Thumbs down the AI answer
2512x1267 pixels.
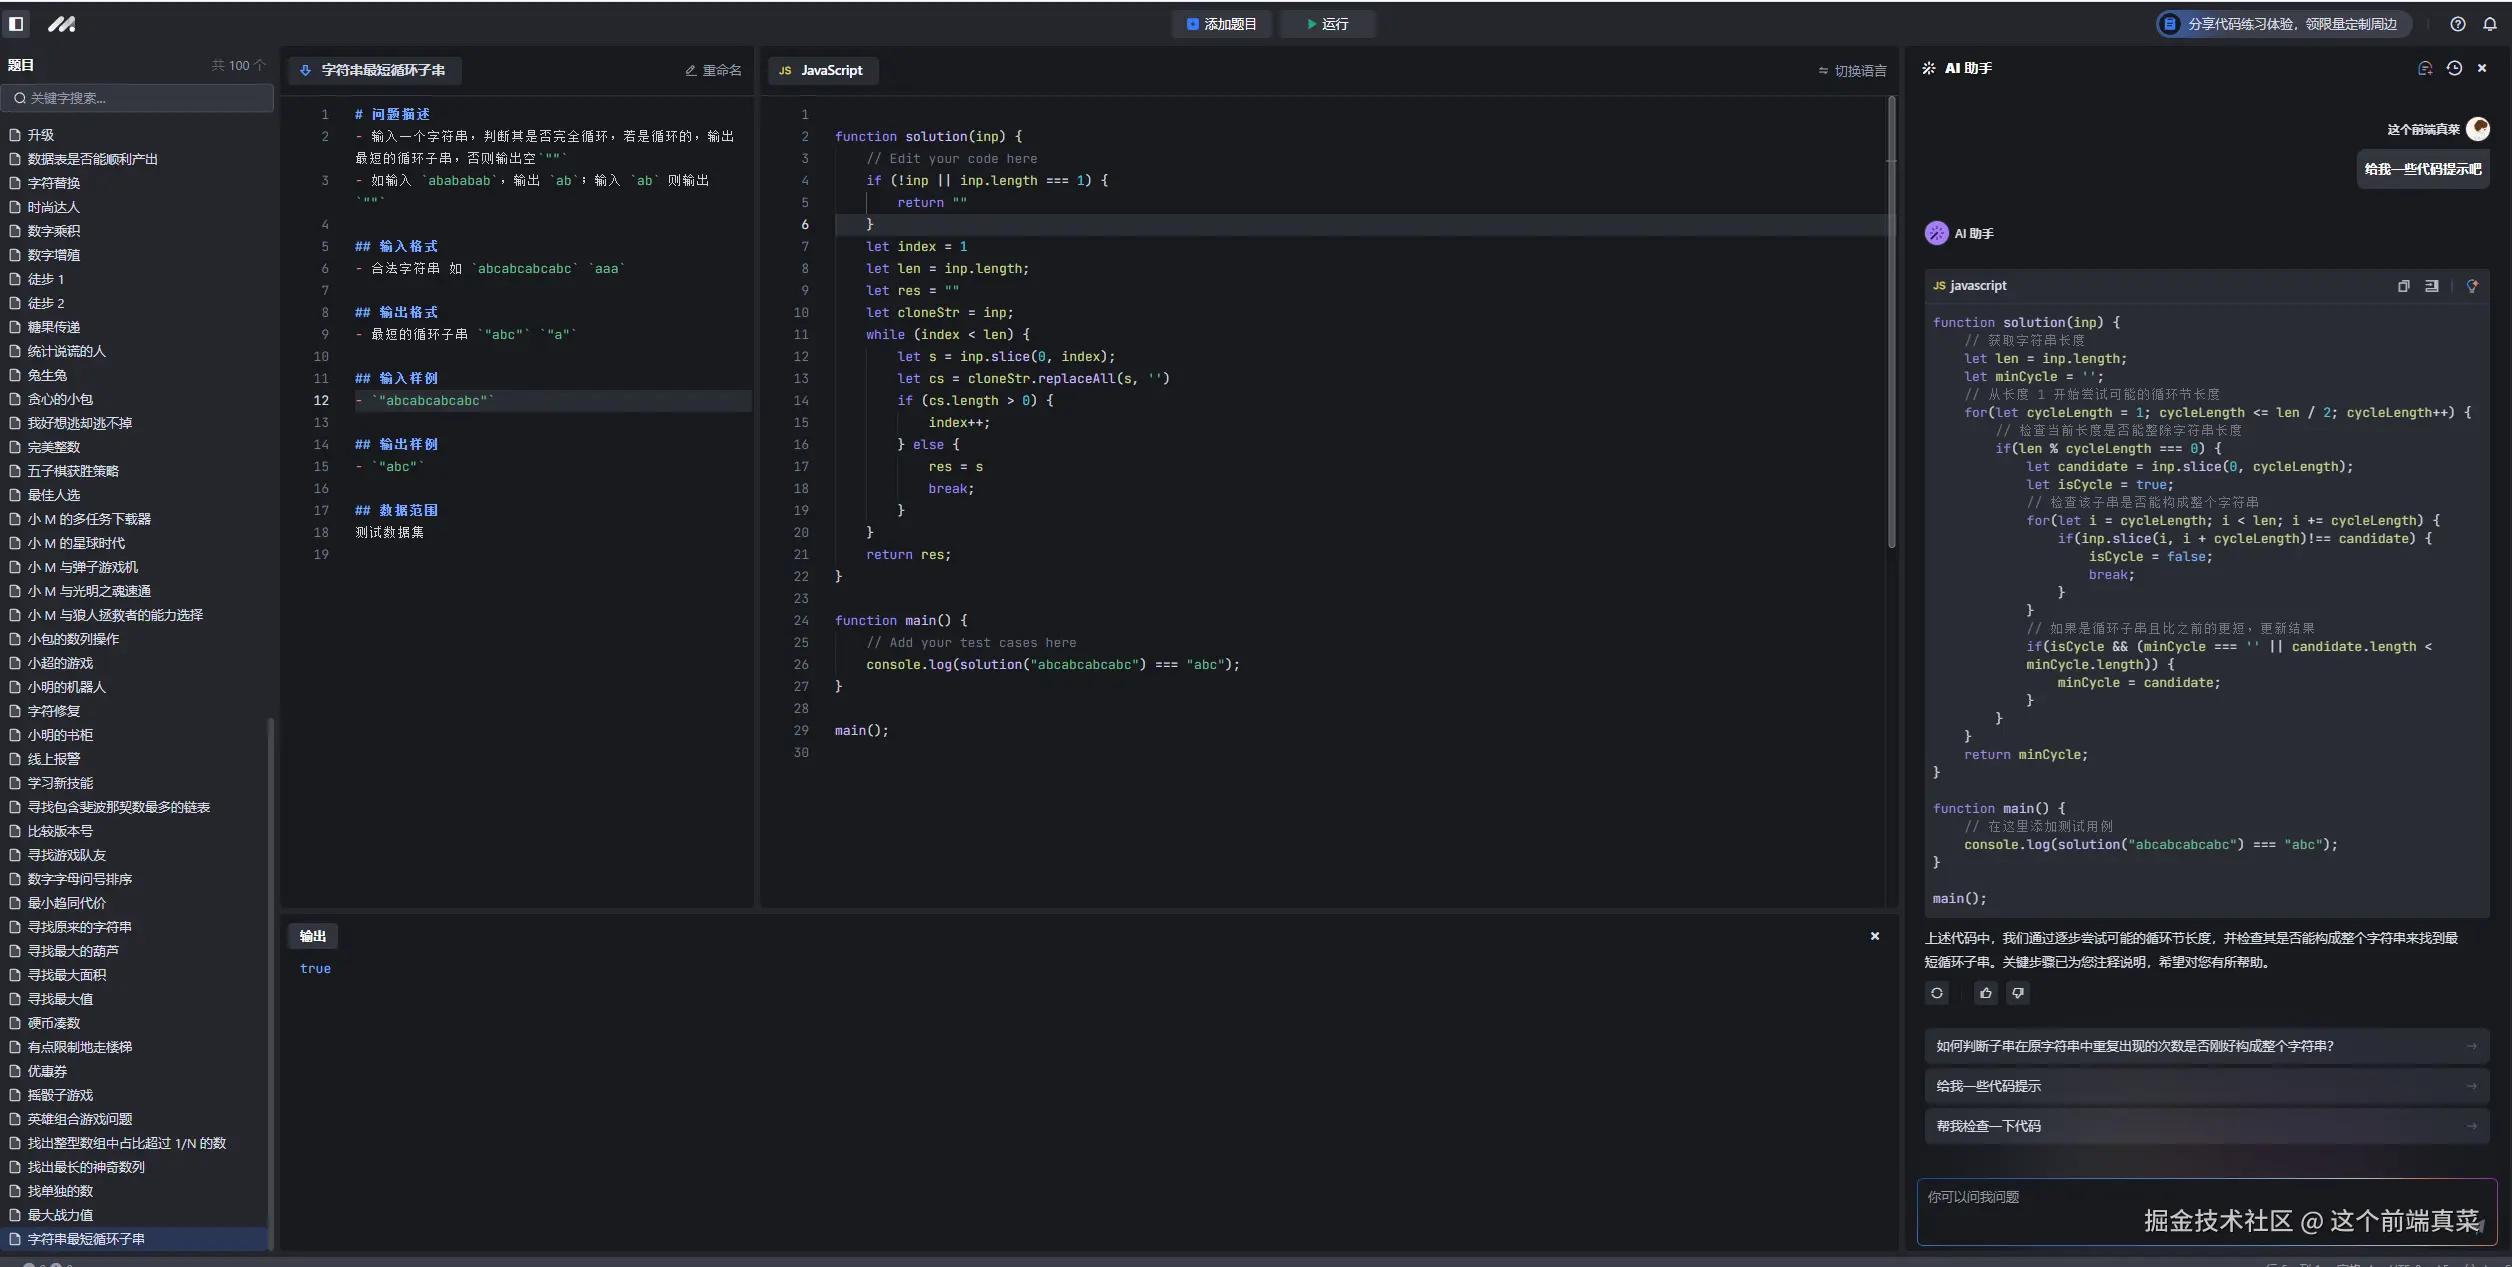click(2018, 993)
